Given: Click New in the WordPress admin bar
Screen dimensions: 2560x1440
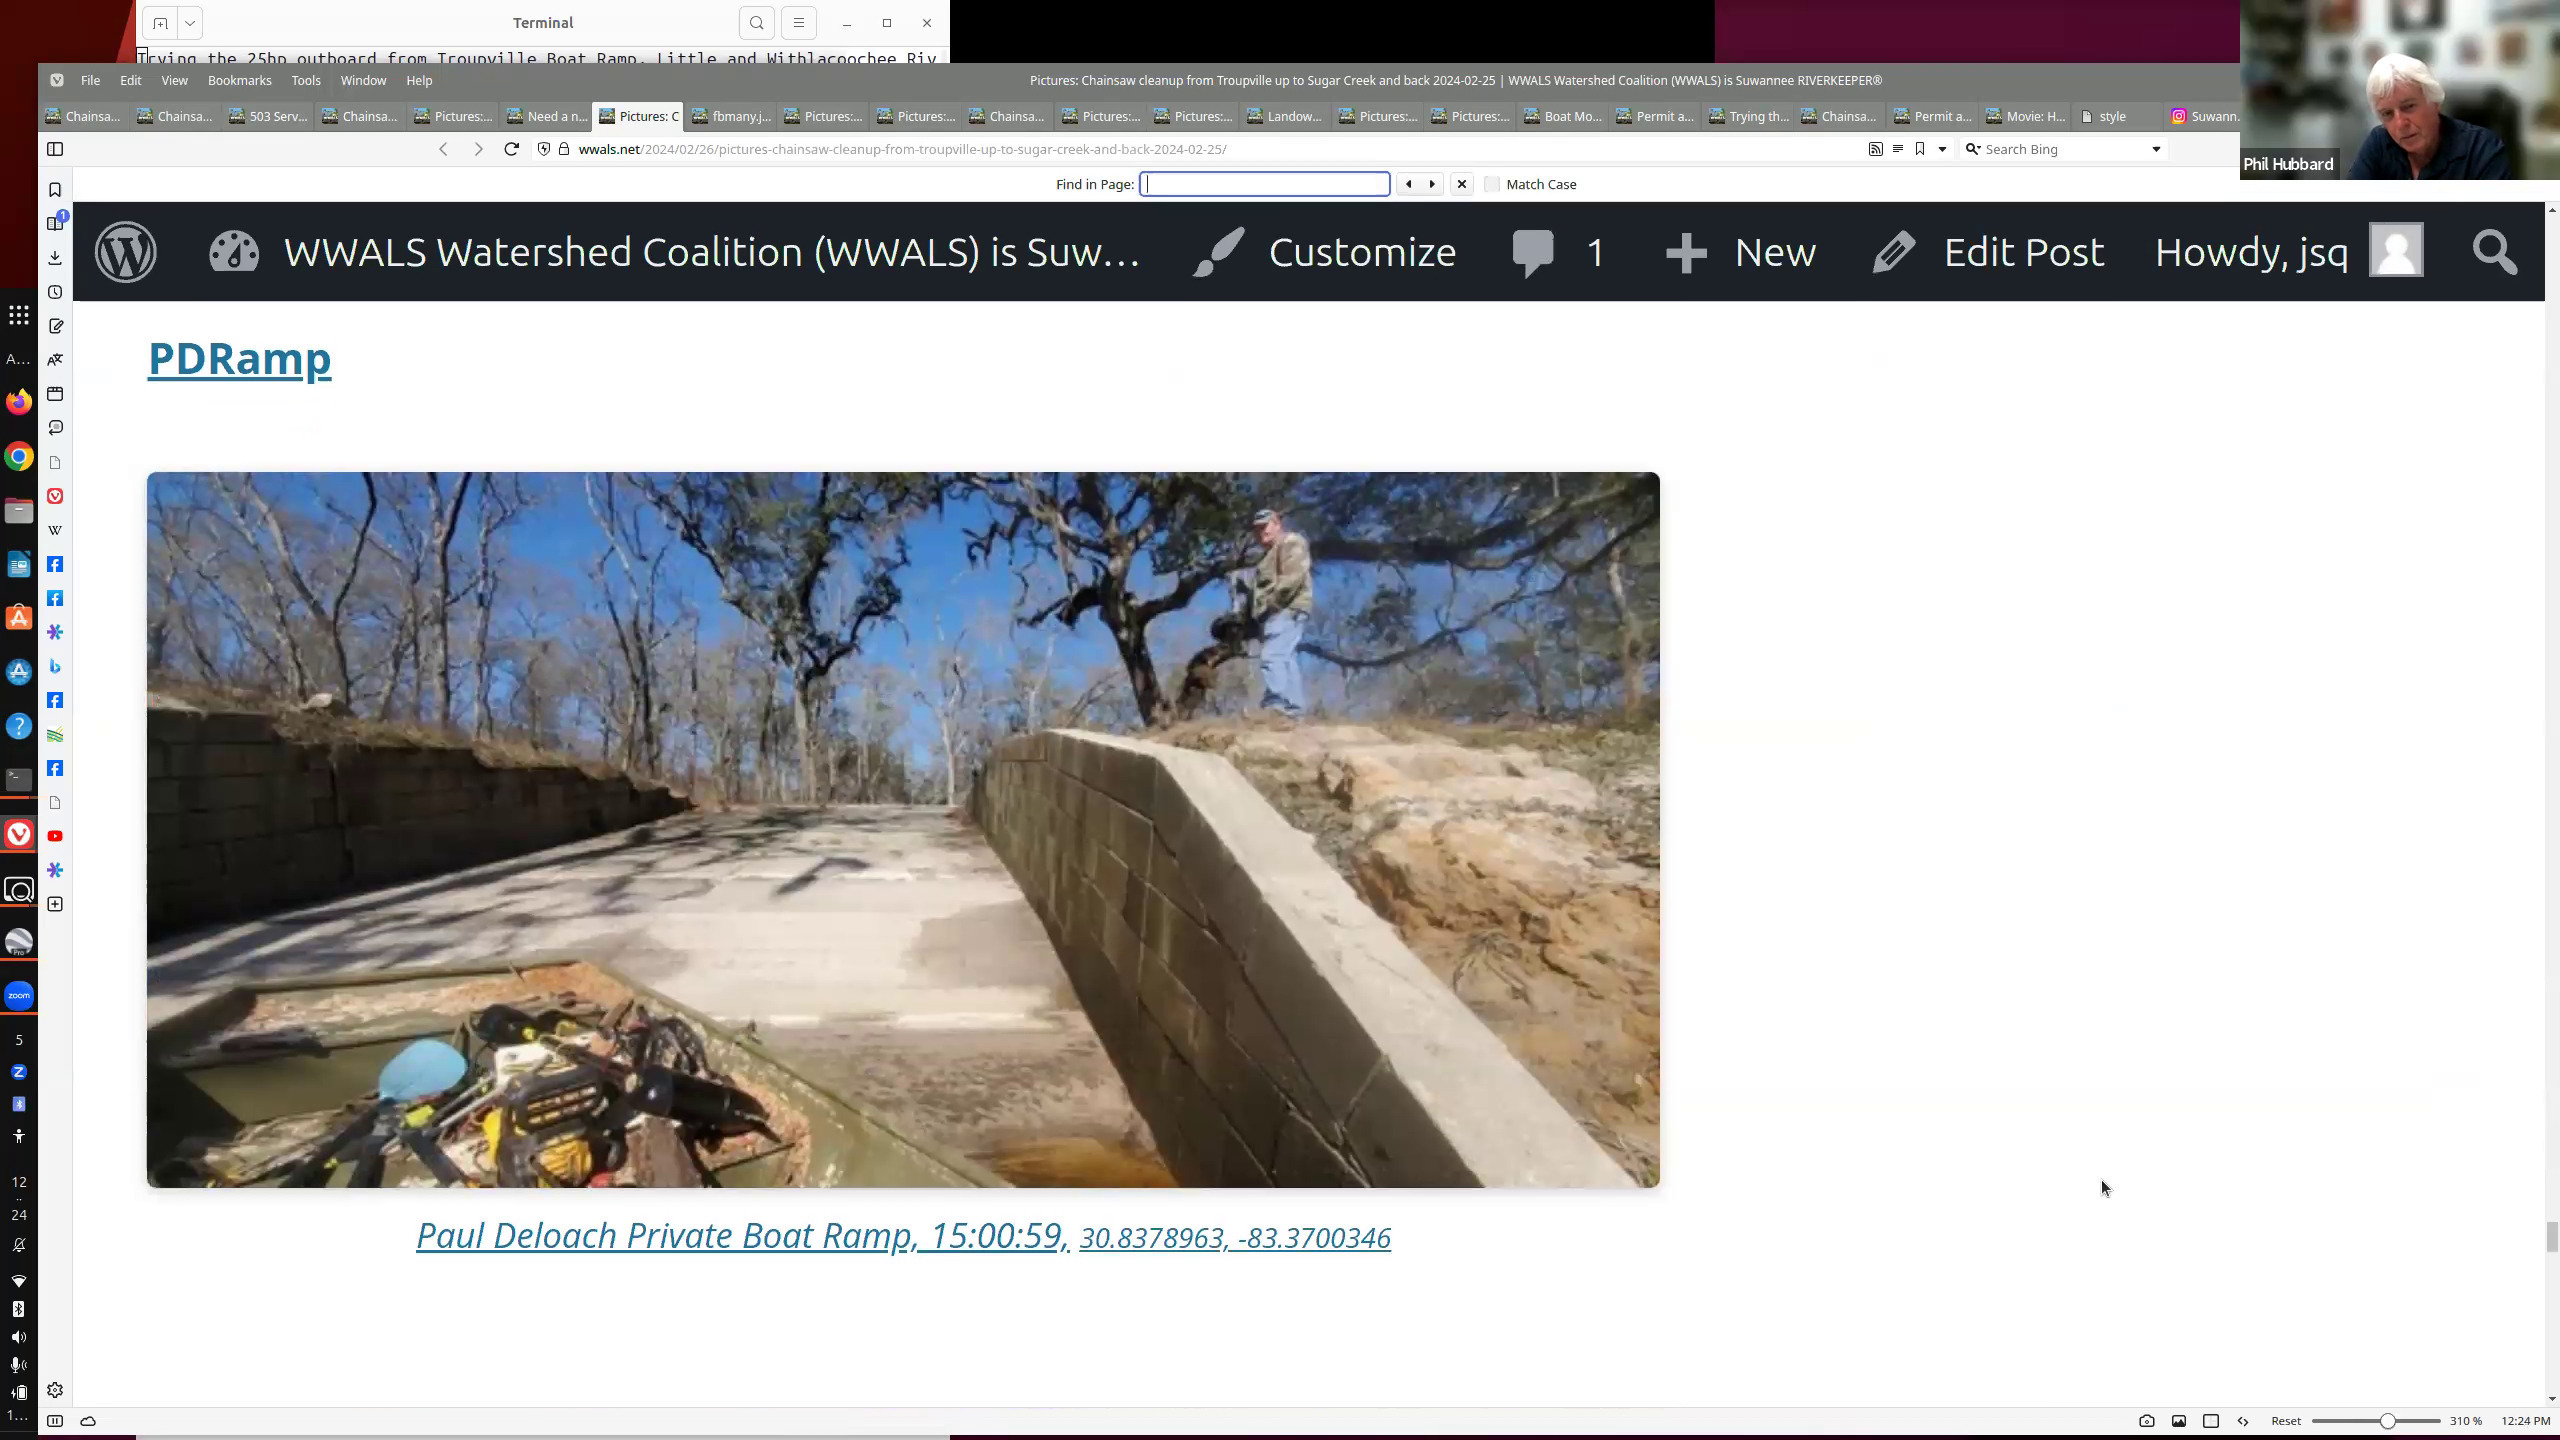Looking at the screenshot, I should point(1740,252).
